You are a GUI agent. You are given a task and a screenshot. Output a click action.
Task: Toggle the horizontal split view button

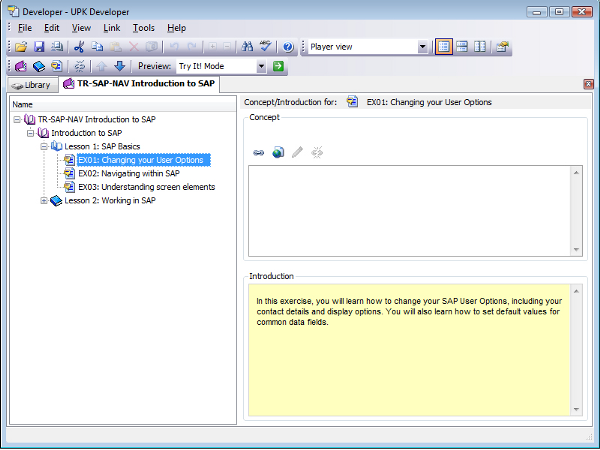click(462, 47)
